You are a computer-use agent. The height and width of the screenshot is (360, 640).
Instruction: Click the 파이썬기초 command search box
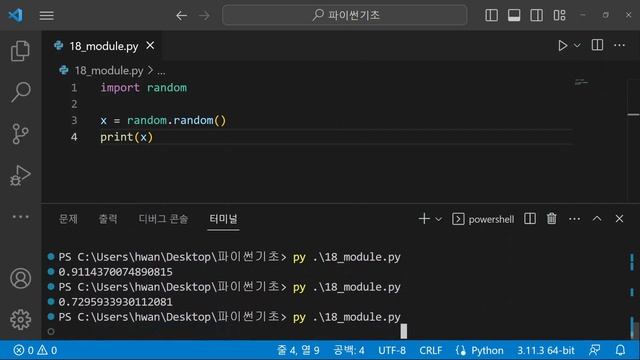(x=344, y=16)
